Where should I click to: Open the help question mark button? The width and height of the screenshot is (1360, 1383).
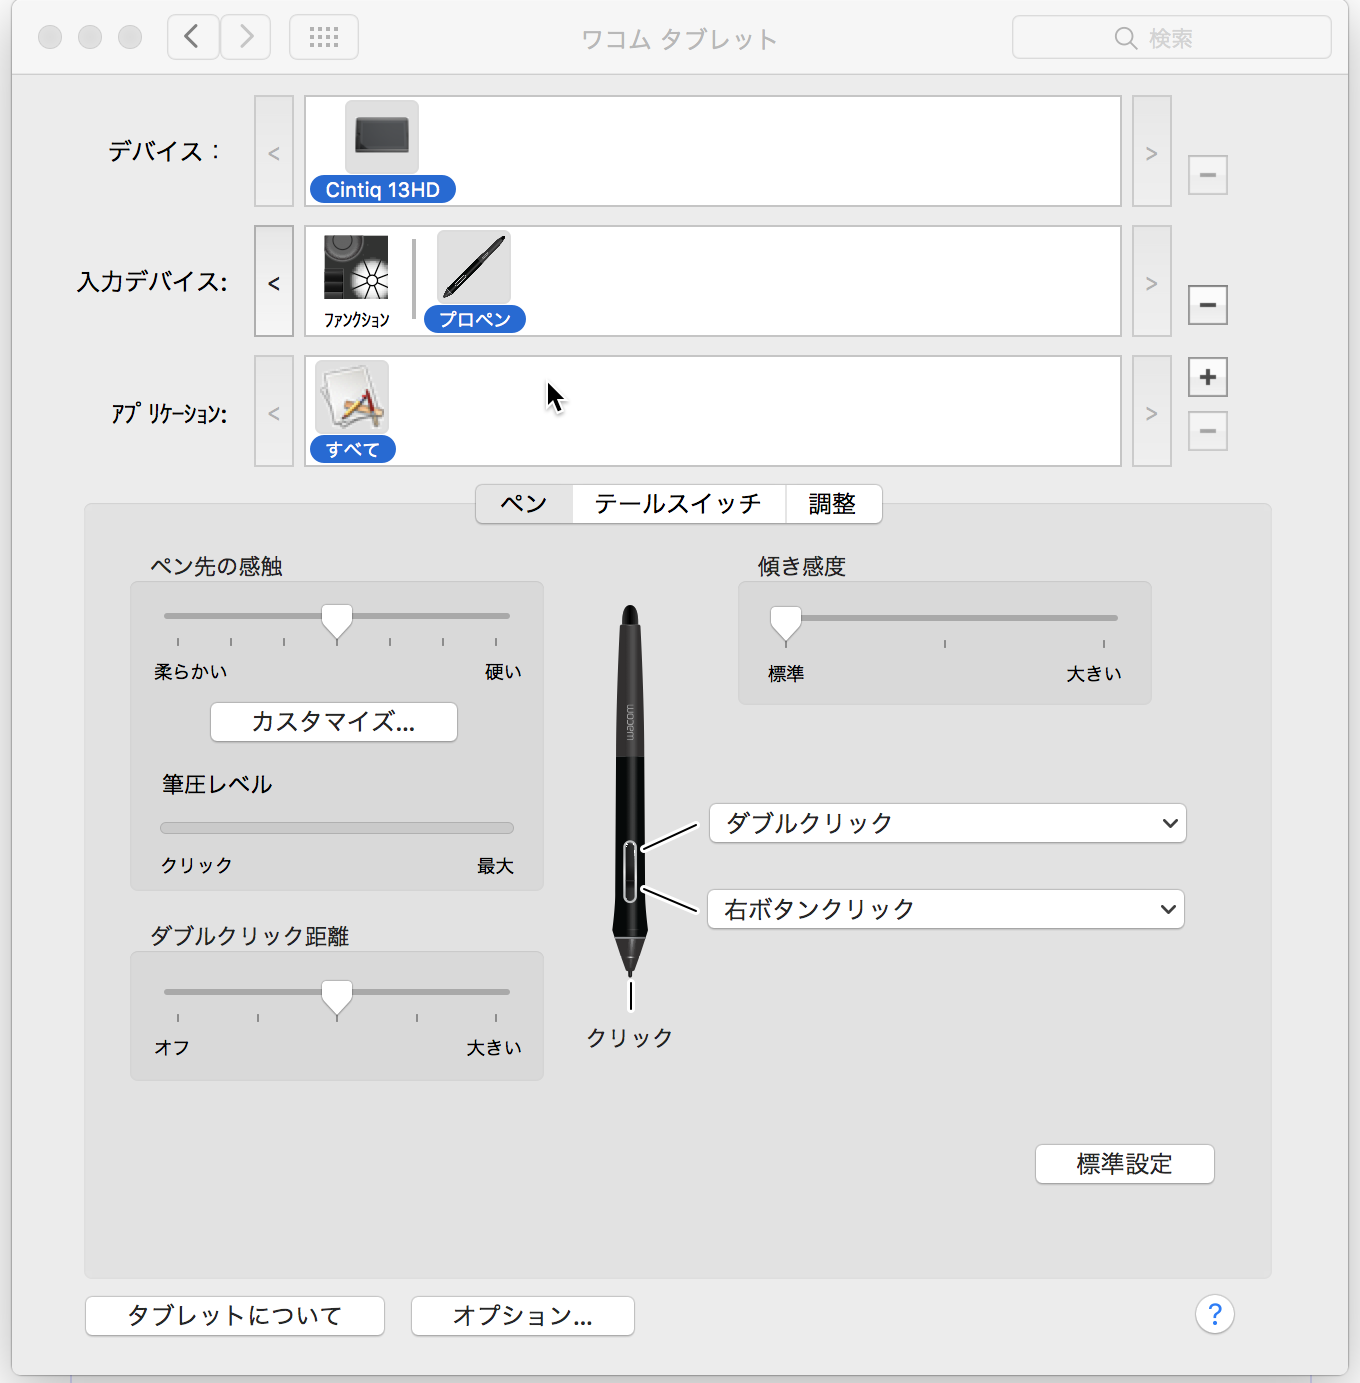pos(1215,1314)
